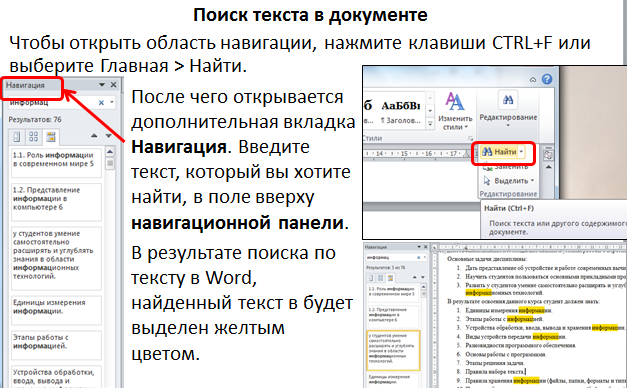The width and height of the screenshot is (627, 388).
Task: Click the line 'Основы работы с программами'
Action: pos(505,354)
